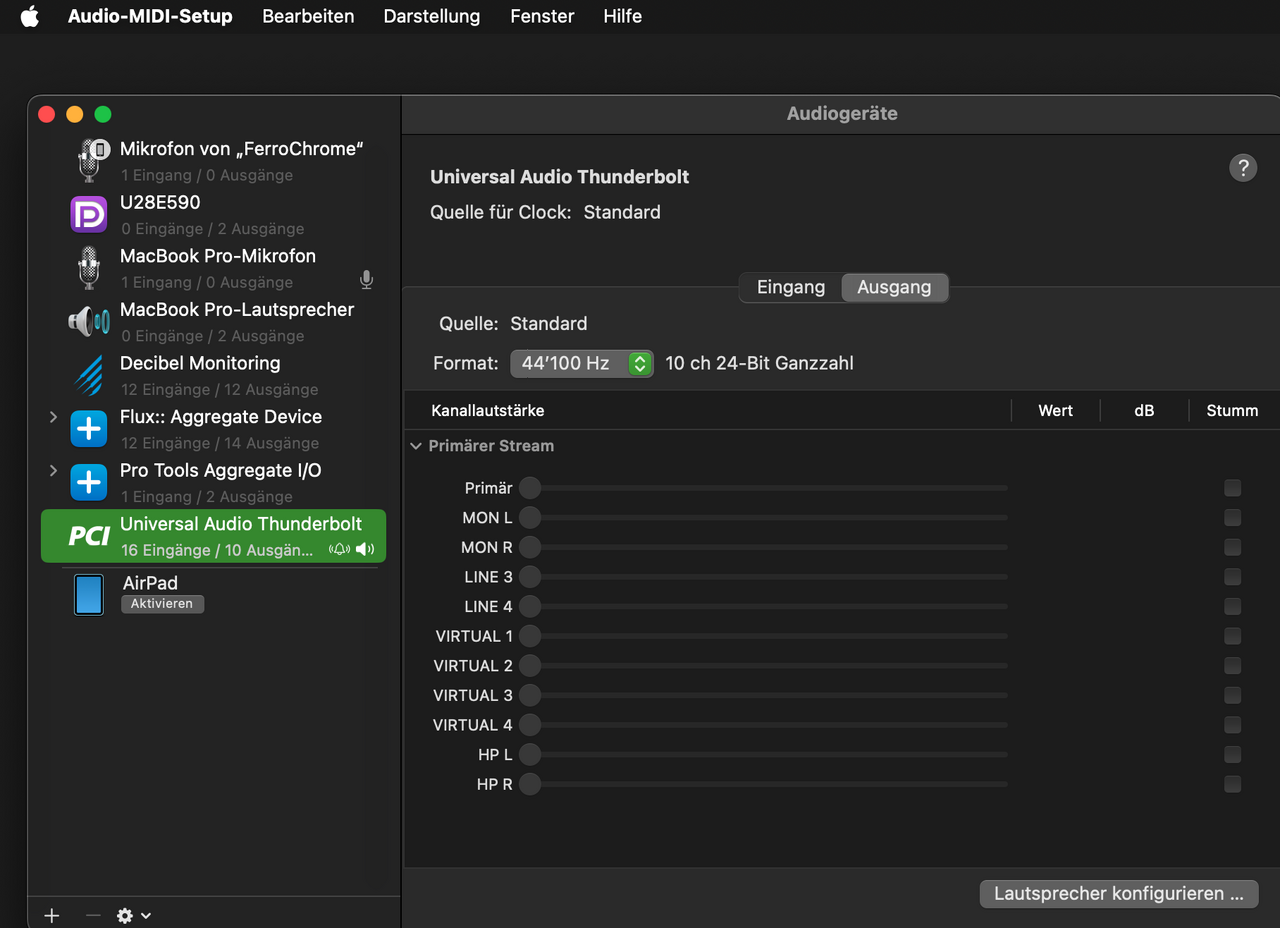
Task: Expand the Pro Tools Aggregate I/O row
Action: tap(53, 470)
